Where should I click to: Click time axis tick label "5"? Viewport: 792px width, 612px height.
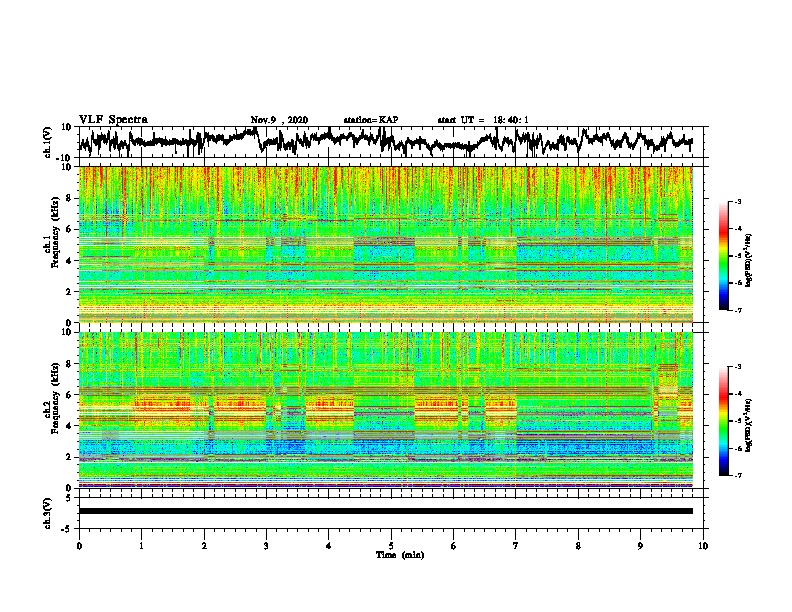point(391,546)
